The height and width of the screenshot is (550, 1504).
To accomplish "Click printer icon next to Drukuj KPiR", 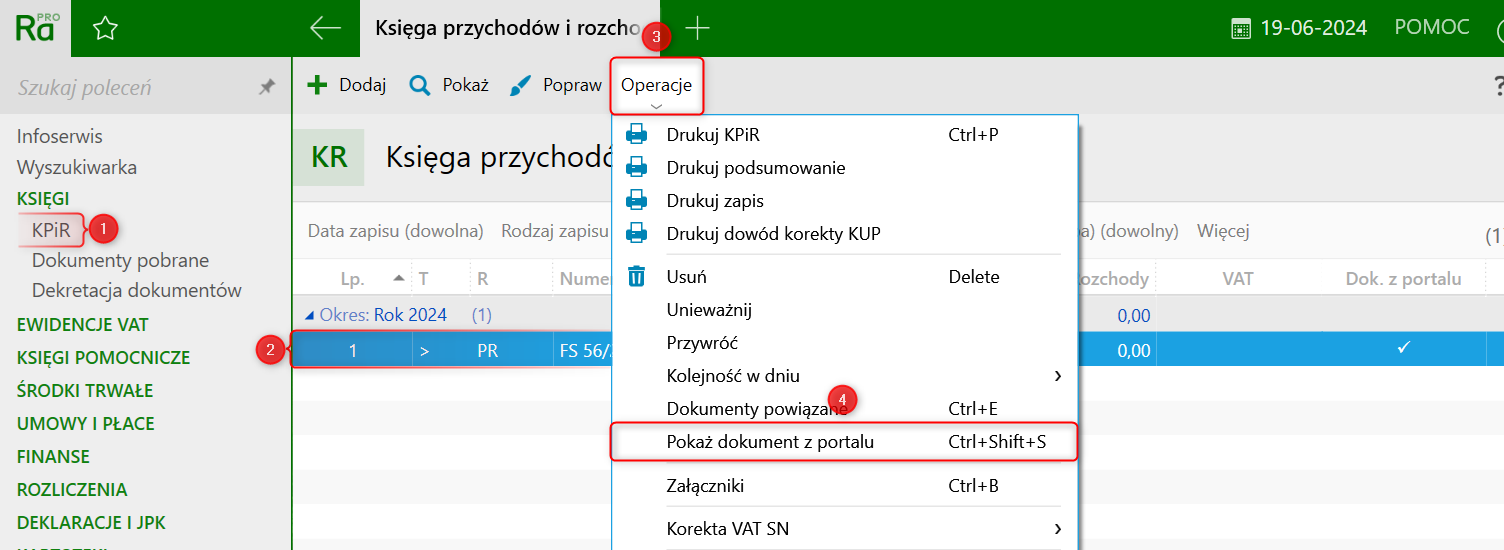I will click(x=636, y=134).
